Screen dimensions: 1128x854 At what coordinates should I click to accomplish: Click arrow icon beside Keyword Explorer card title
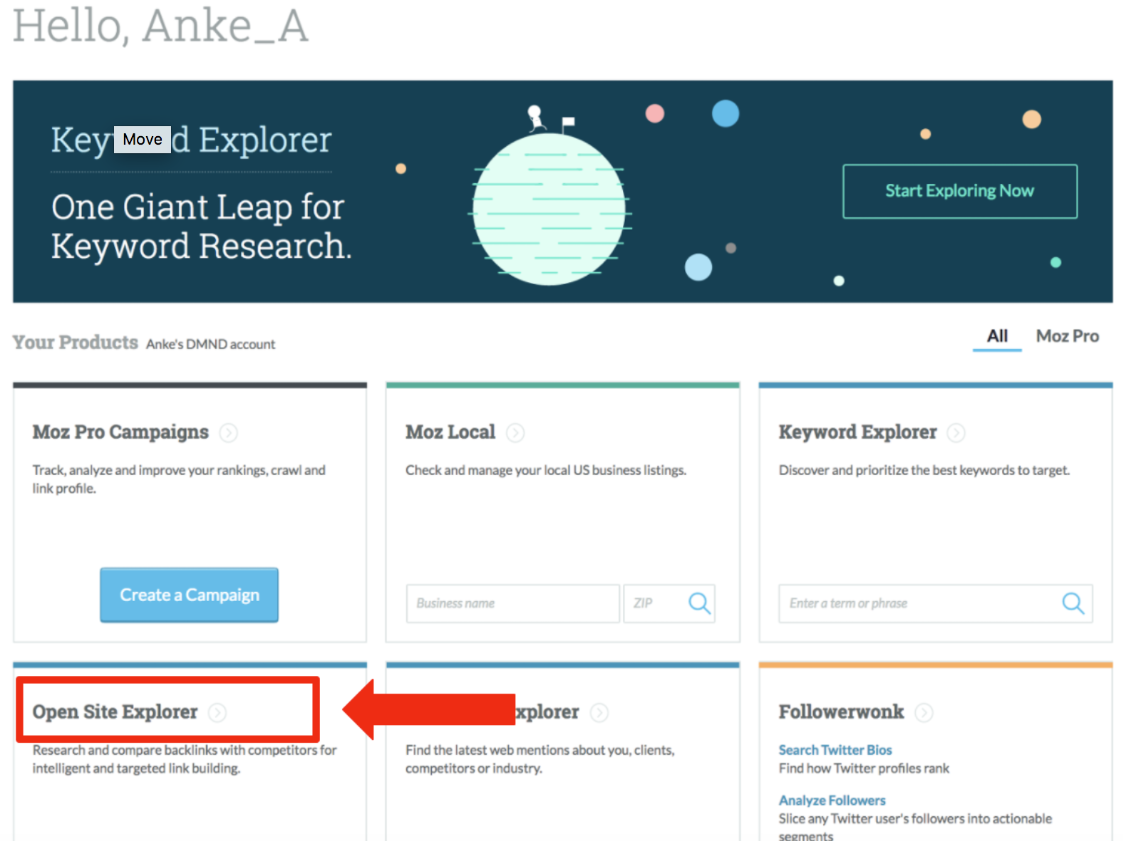pos(956,433)
